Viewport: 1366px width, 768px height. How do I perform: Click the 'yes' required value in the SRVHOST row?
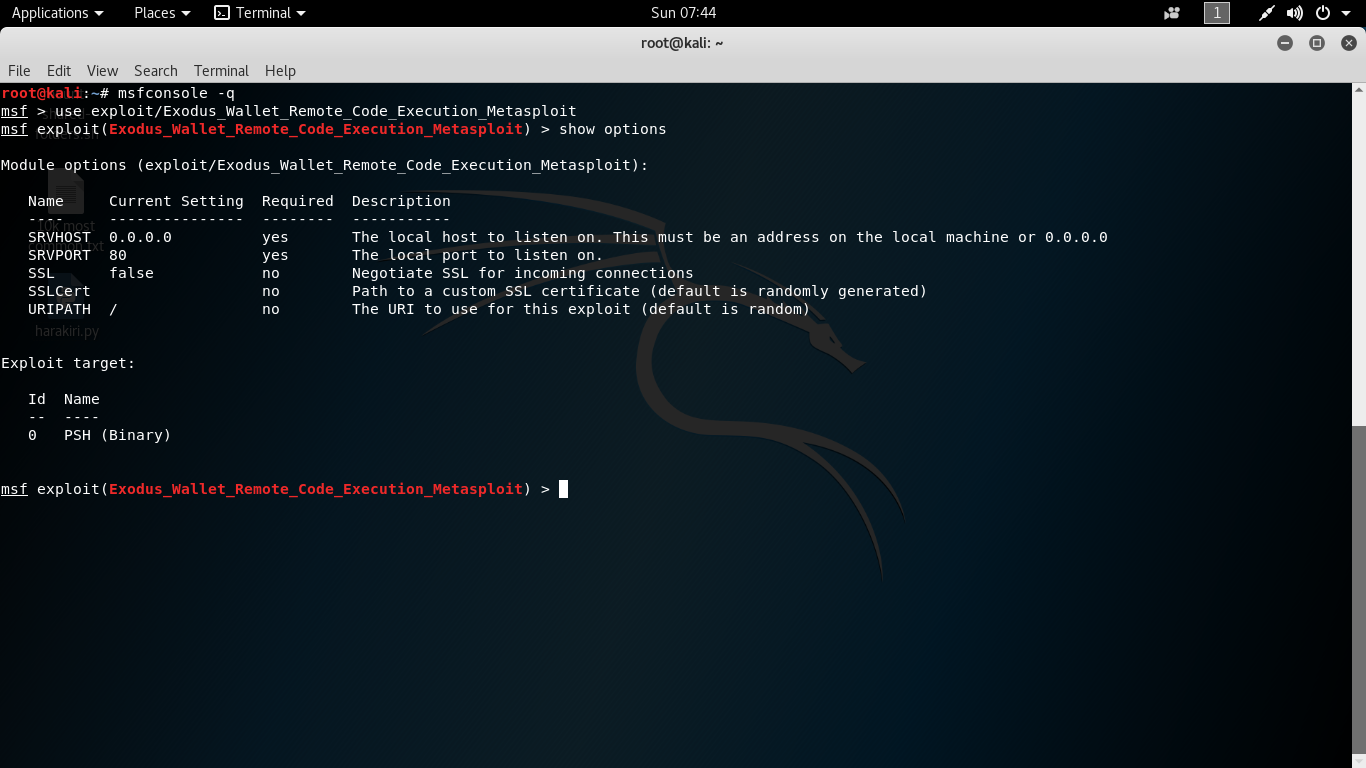point(275,237)
